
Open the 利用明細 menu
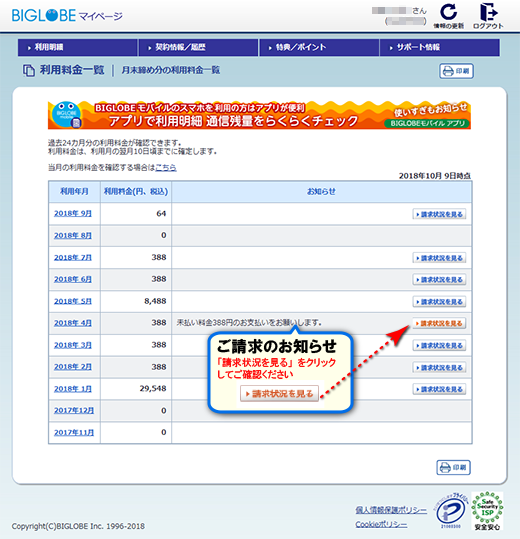[78, 47]
